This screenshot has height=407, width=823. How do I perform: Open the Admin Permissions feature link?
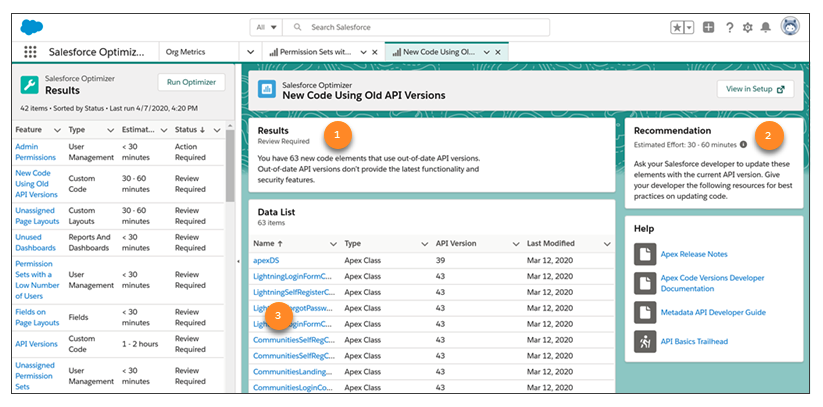(35, 152)
